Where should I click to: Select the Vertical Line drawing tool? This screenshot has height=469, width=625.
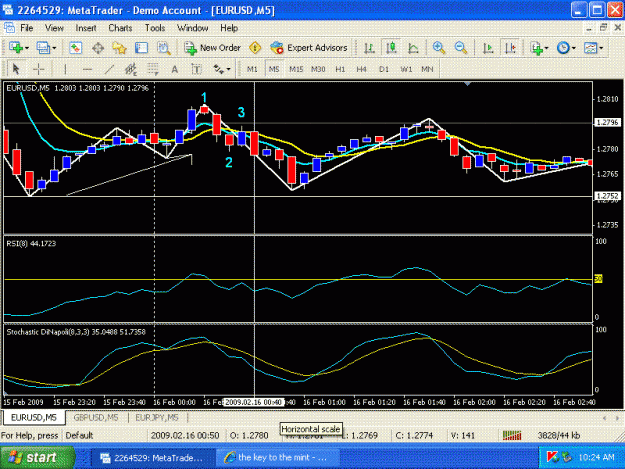[x=65, y=69]
